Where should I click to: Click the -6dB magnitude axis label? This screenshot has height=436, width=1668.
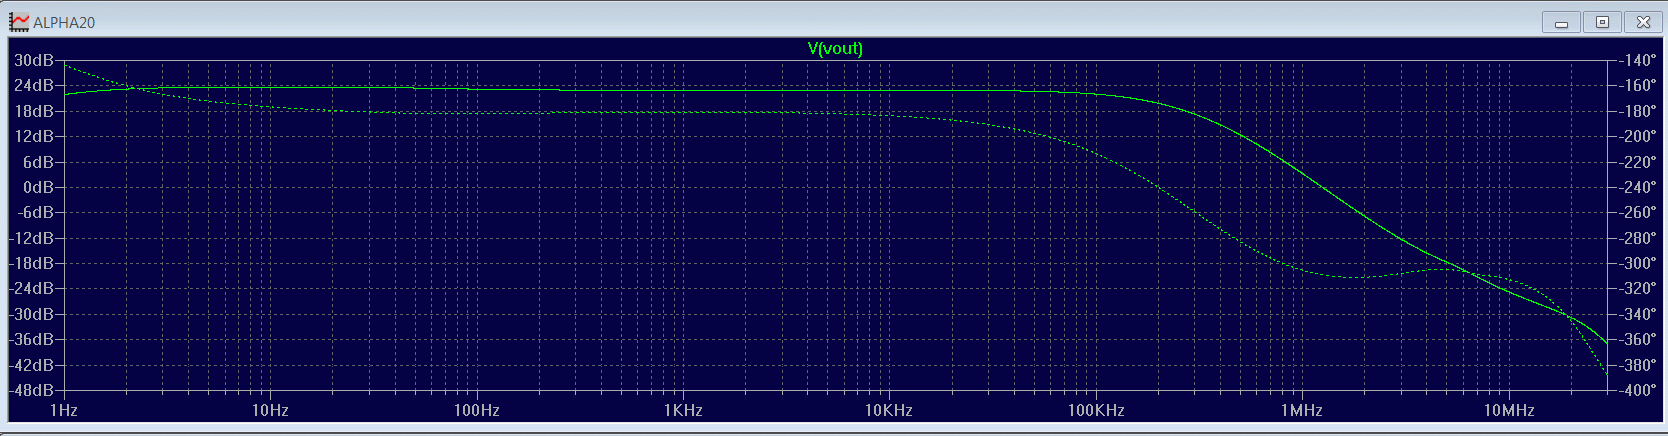tap(36, 212)
